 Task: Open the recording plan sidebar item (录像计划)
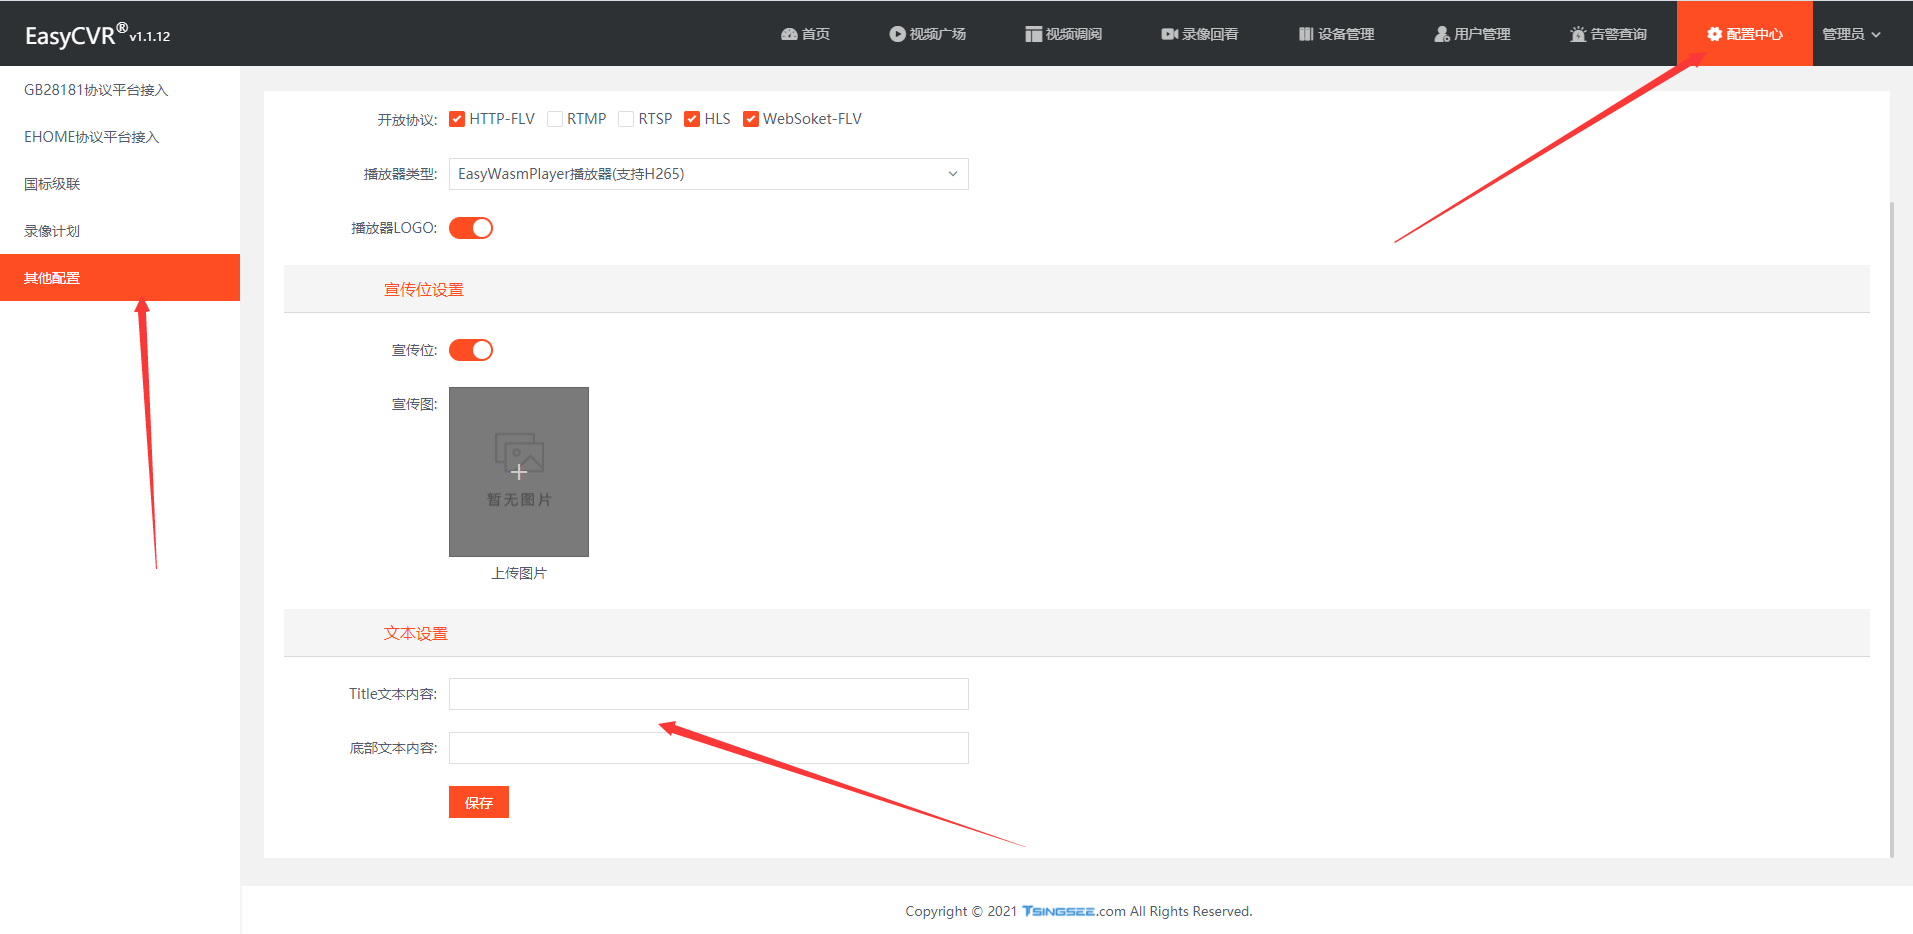coord(52,231)
